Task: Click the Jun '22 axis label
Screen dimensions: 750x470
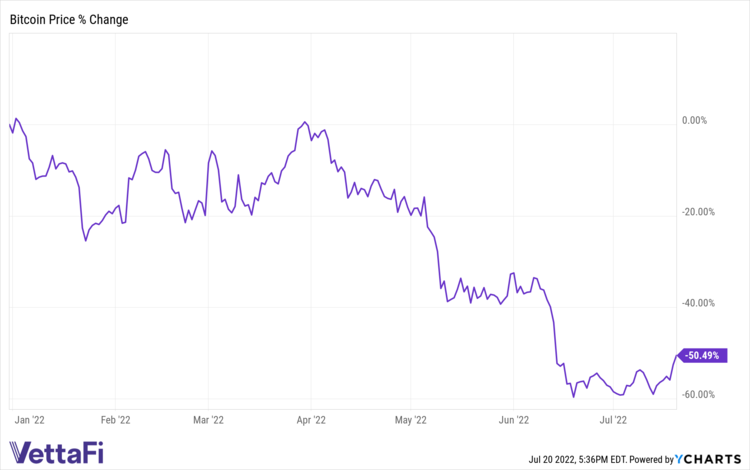Action: tap(513, 421)
